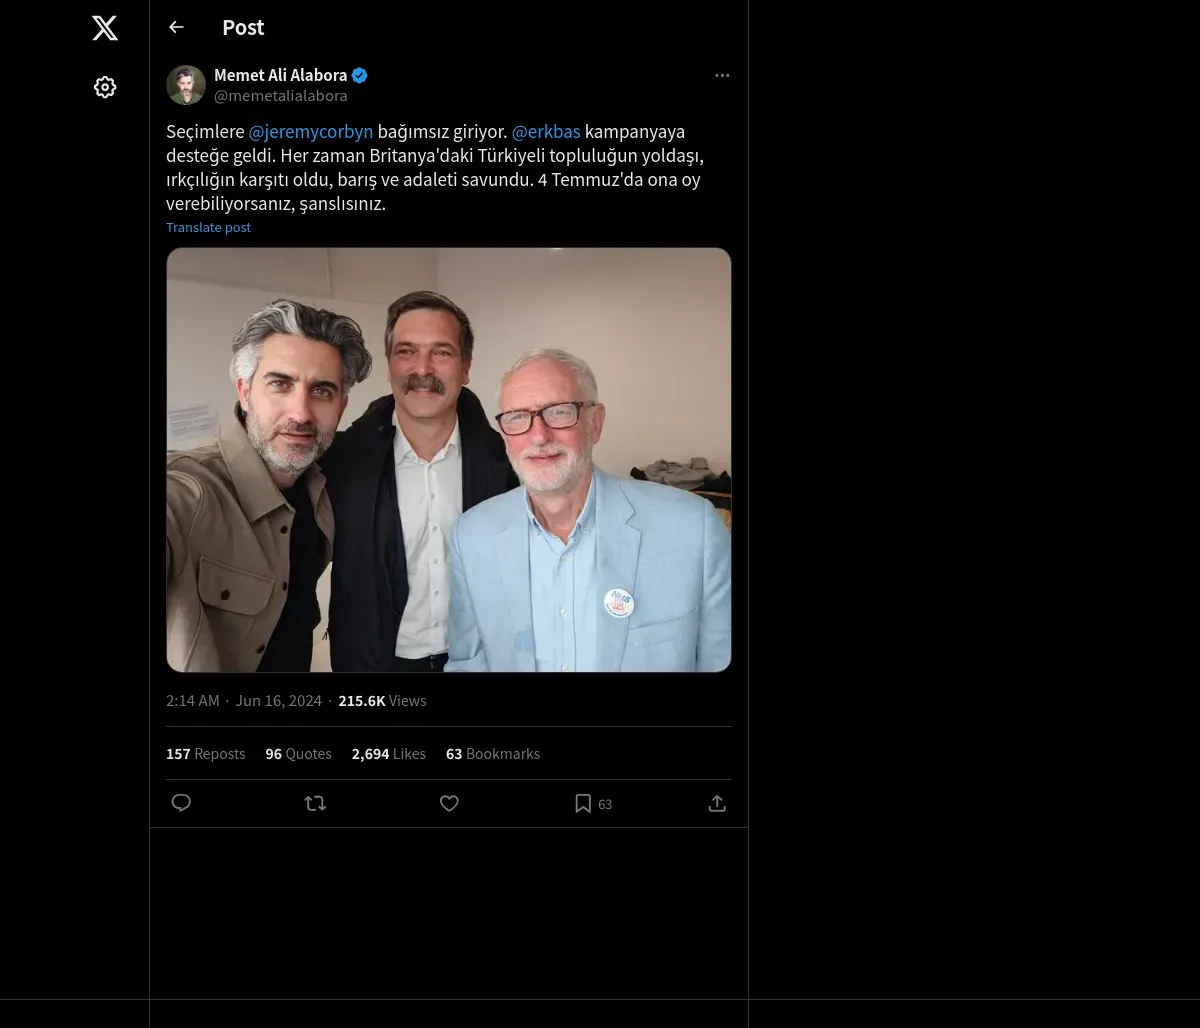Open settings gear in sidebar

tap(105, 88)
